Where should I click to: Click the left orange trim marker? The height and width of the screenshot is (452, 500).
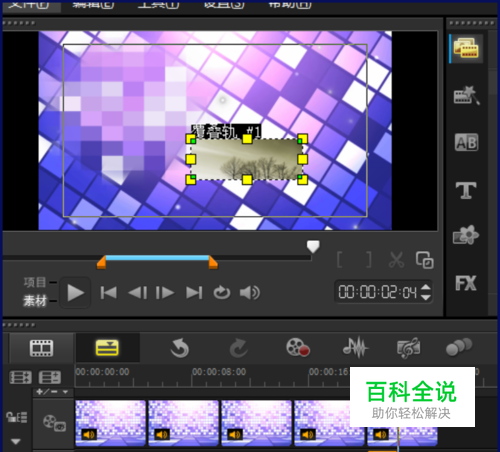click(101, 262)
